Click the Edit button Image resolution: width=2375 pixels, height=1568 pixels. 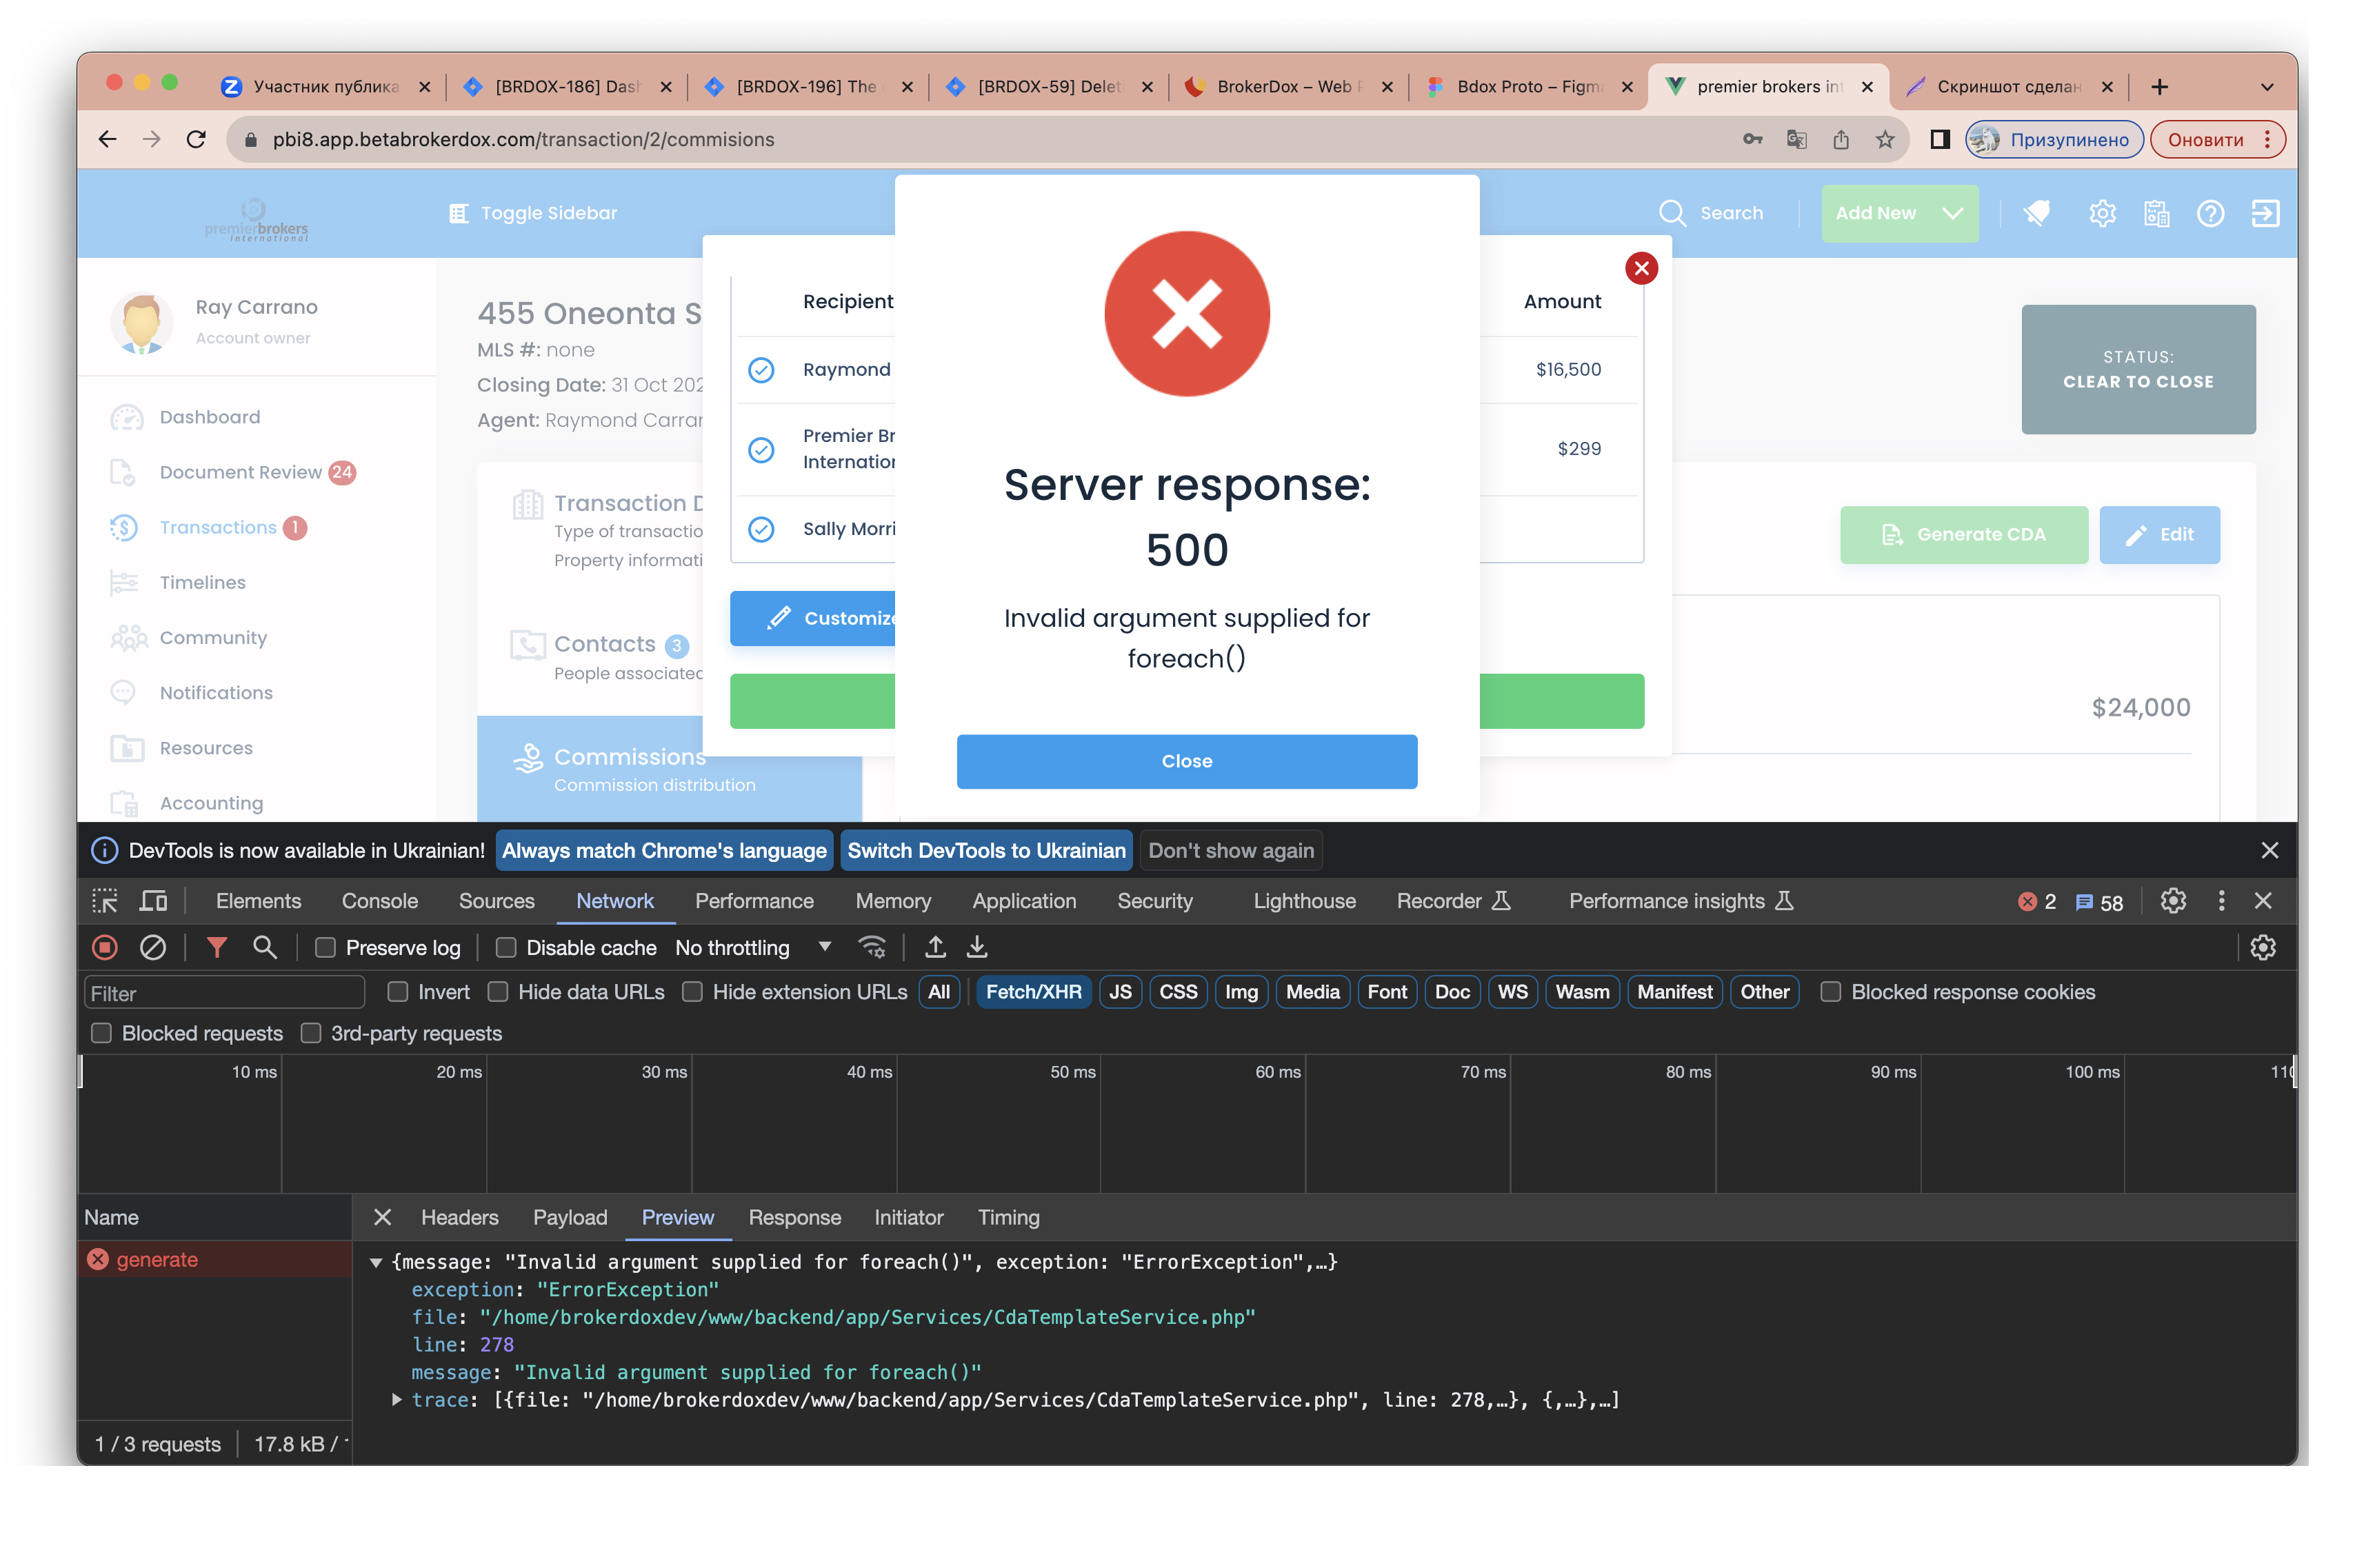pyautogui.click(x=2159, y=535)
